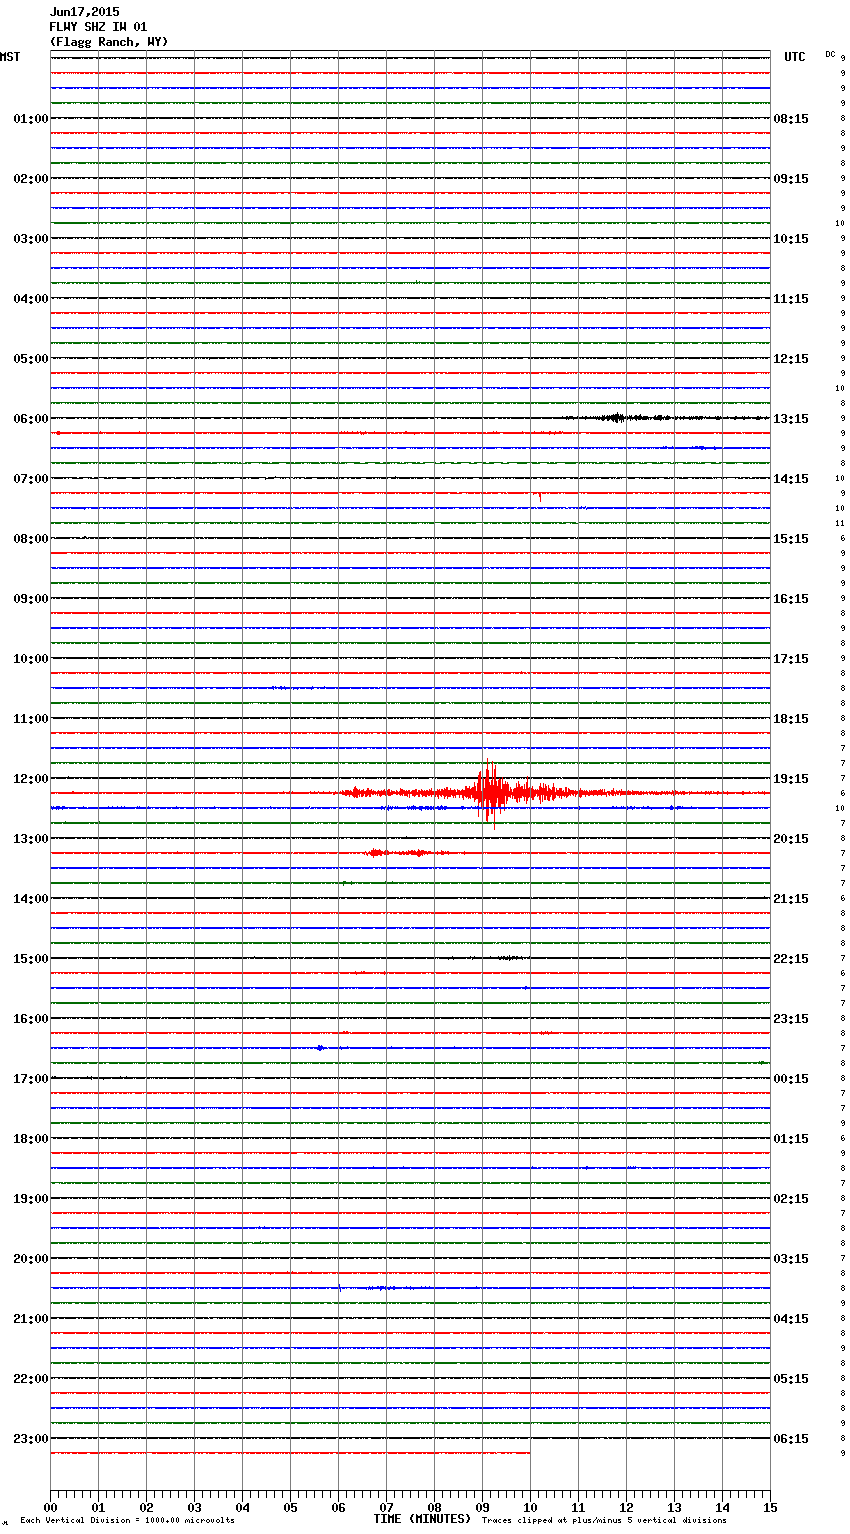850x1534 pixels.
Task: Click the 20:15 UTC time label
Action: 791,839
